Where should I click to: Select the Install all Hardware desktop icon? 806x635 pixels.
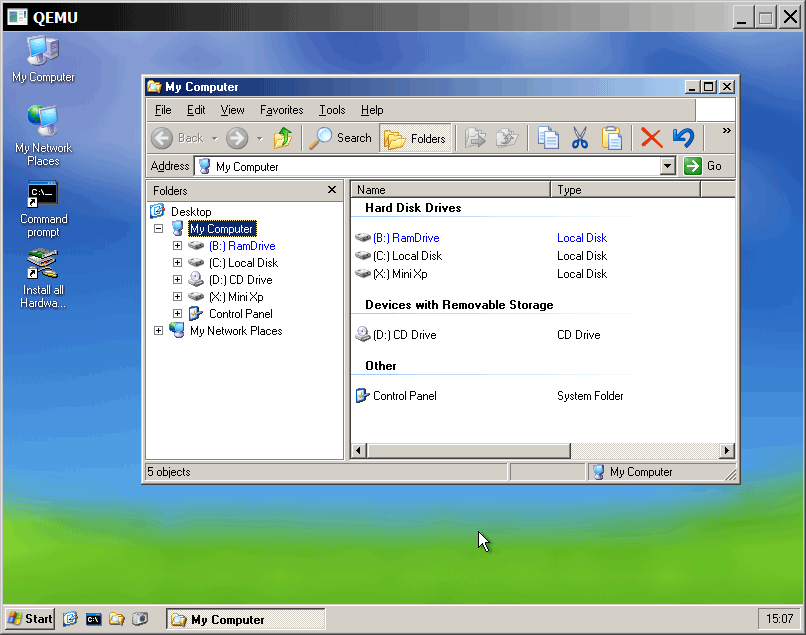click(43, 267)
